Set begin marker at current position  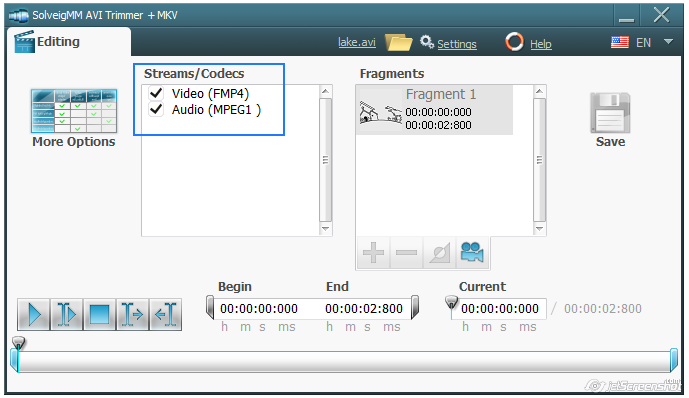click(x=132, y=315)
